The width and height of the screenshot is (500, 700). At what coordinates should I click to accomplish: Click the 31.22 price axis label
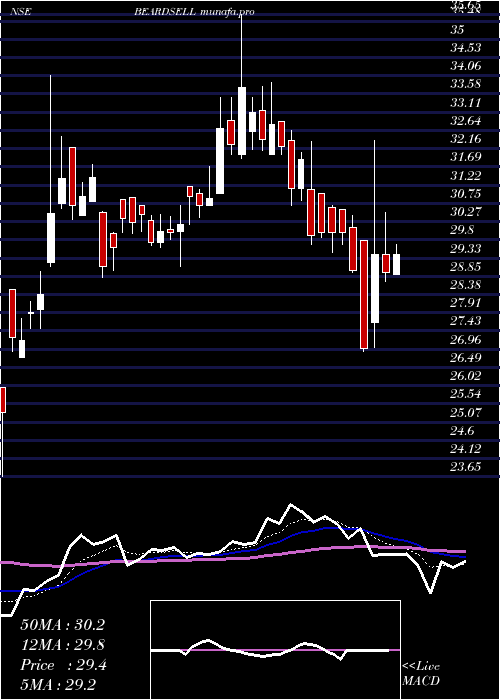[x=465, y=175]
